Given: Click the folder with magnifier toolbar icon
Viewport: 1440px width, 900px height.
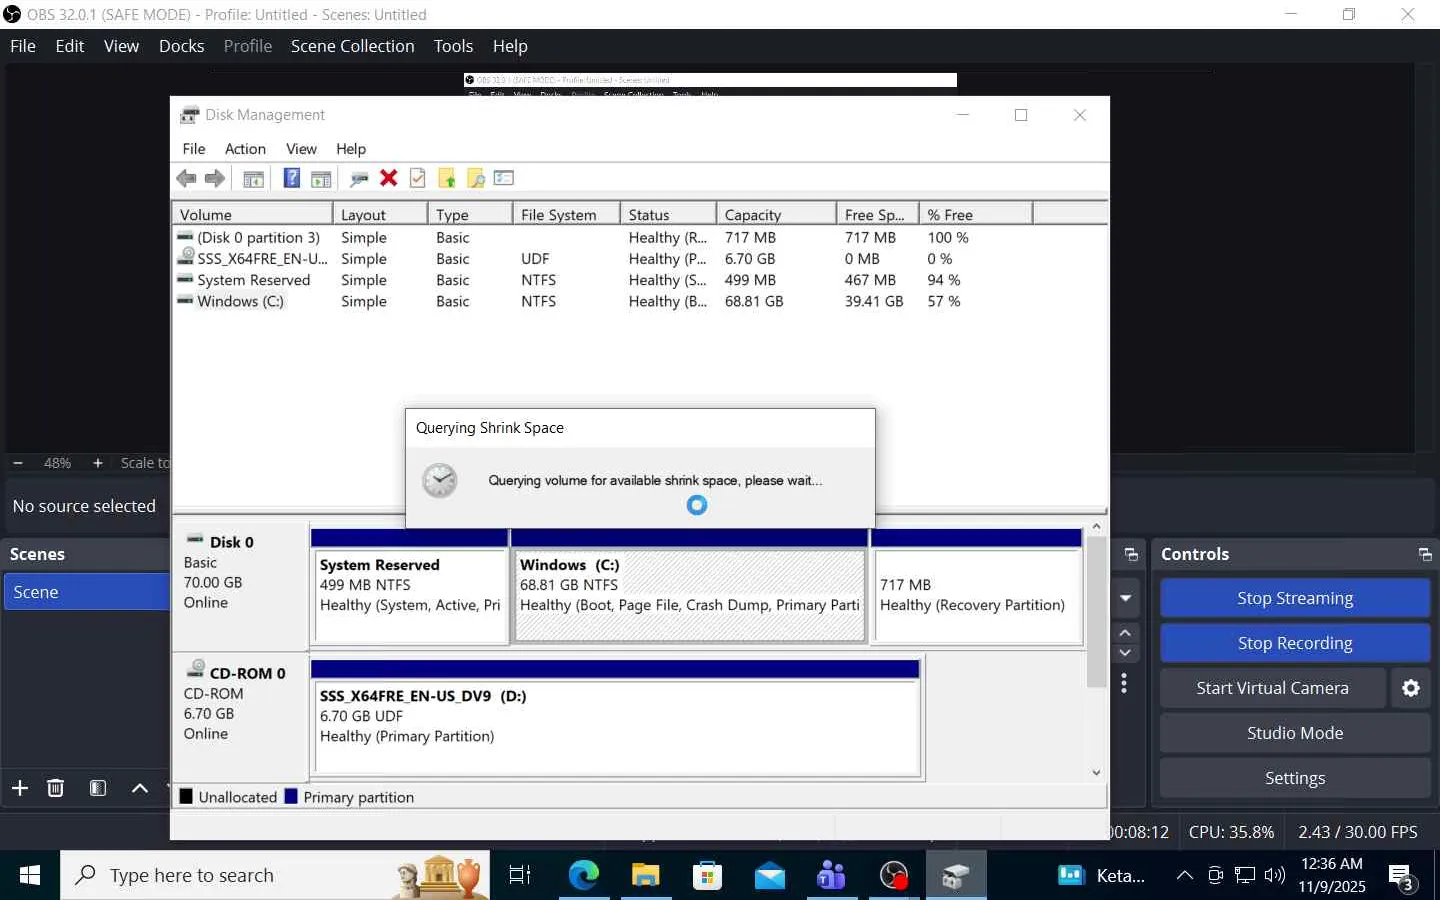Looking at the screenshot, I should tap(475, 178).
